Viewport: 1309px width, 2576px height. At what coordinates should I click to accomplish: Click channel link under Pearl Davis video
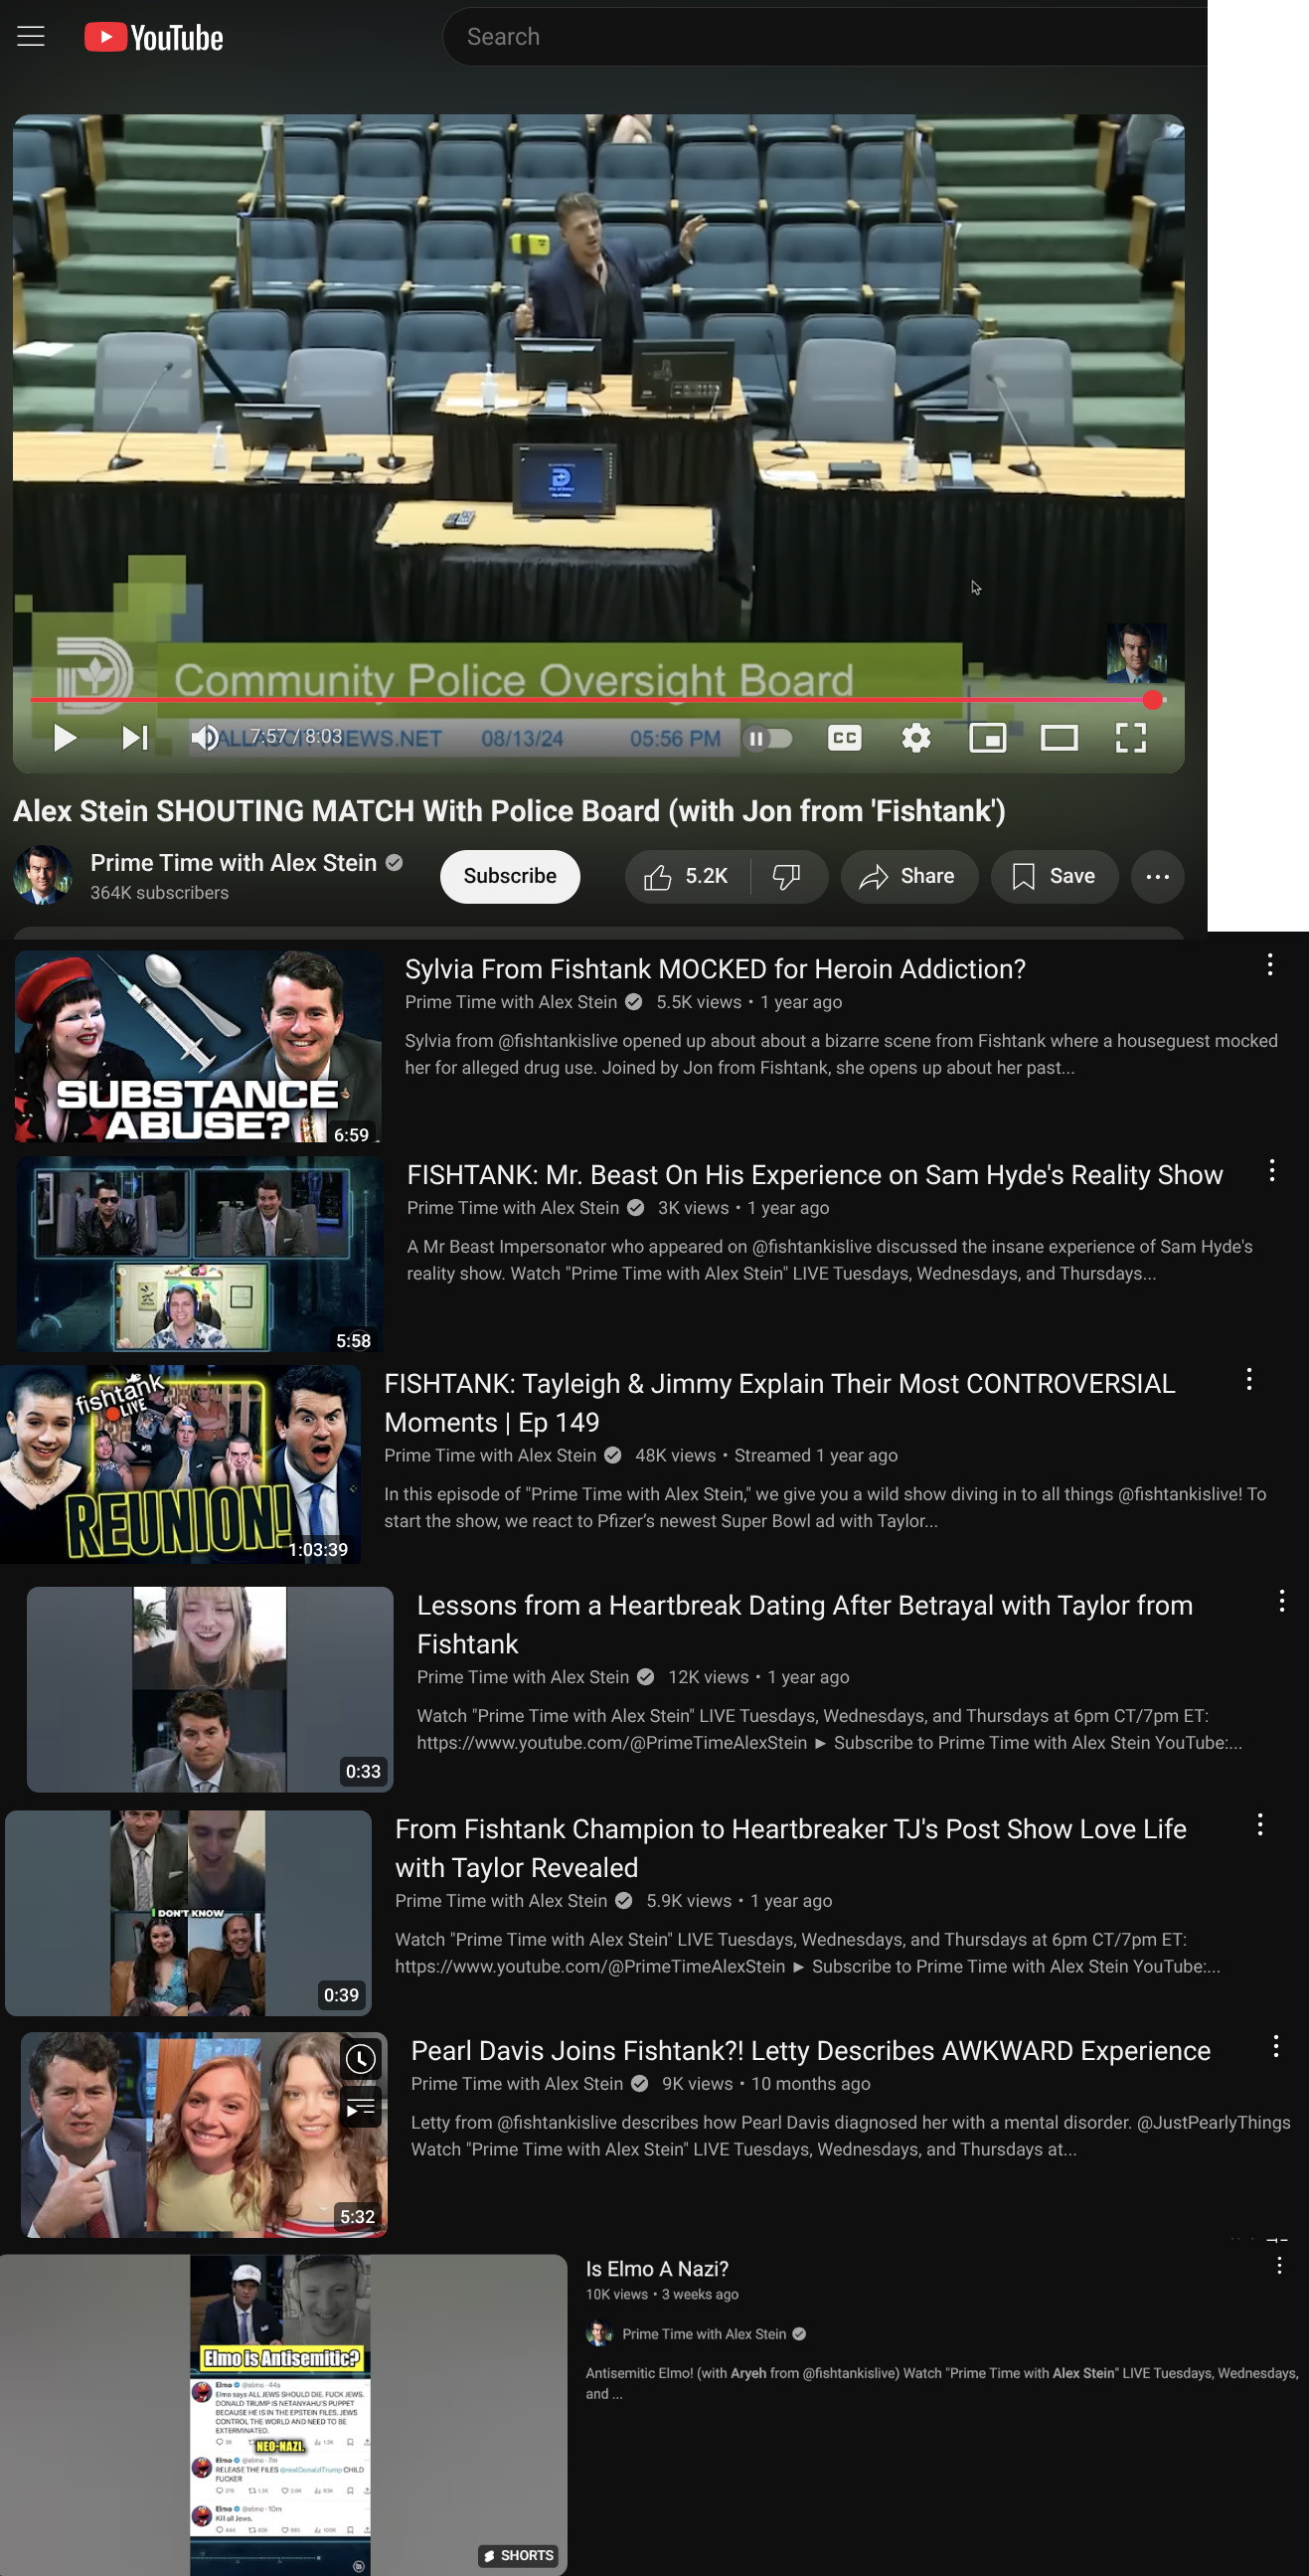pyautogui.click(x=517, y=2084)
